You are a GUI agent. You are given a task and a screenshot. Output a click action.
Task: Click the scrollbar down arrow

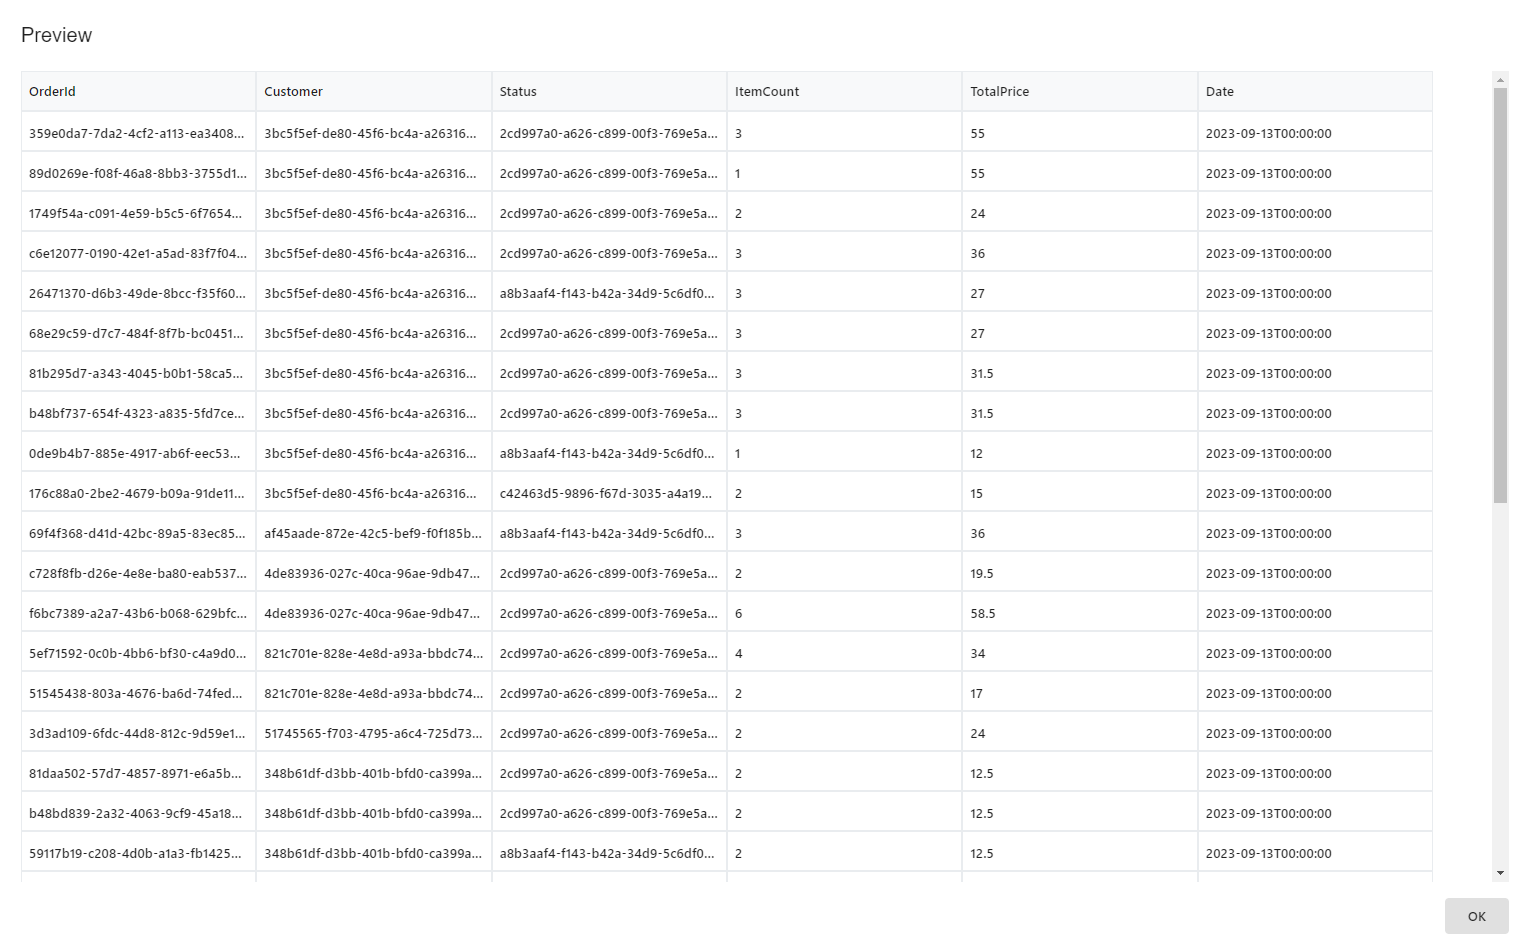click(x=1500, y=872)
